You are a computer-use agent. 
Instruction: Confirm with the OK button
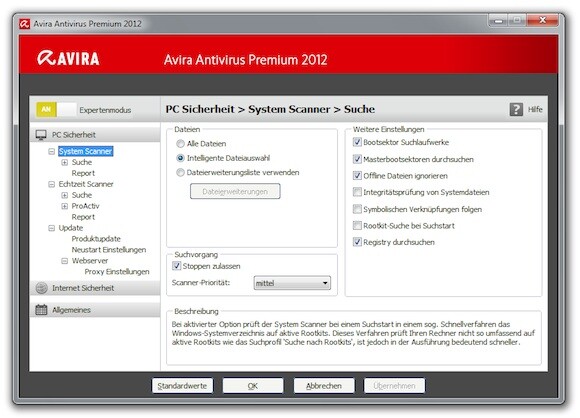click(253, 386)
